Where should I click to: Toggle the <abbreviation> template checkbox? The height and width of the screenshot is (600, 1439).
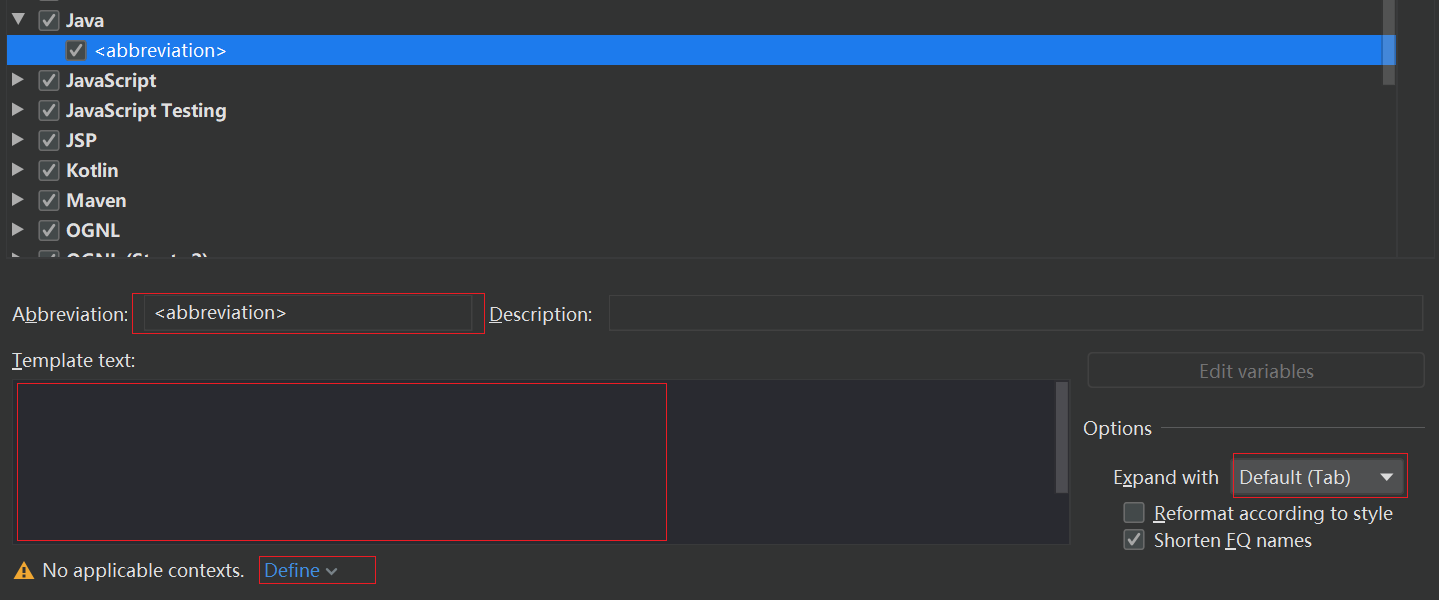pos(76,50)
